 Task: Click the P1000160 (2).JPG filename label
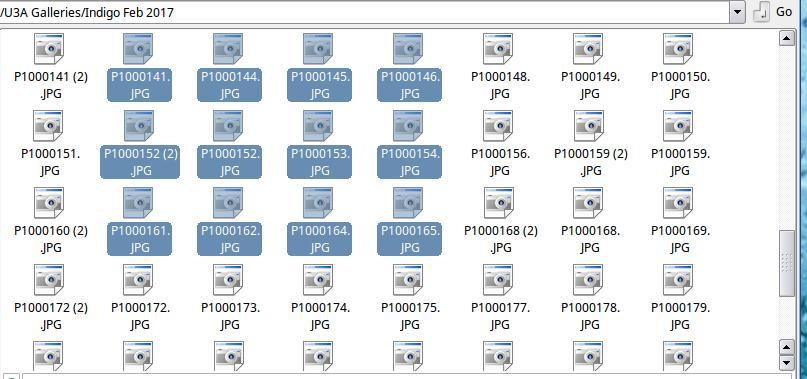pos(50,239)
